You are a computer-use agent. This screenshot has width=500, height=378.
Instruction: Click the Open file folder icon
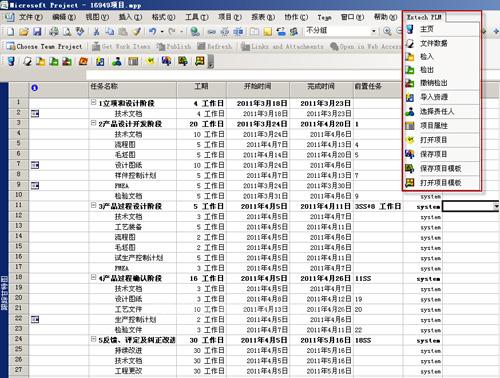click(x=24, y=31)
